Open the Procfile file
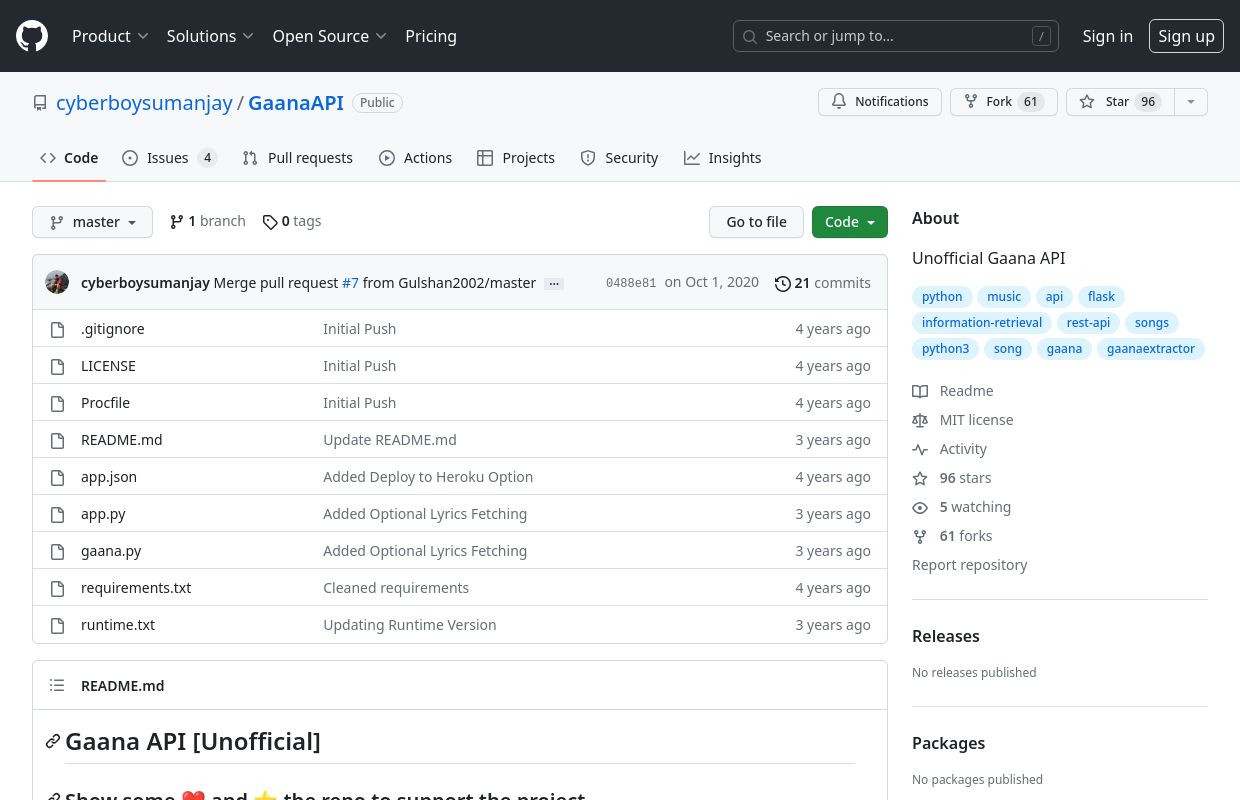Screen dimensions: 1240x800 [105, 403]
